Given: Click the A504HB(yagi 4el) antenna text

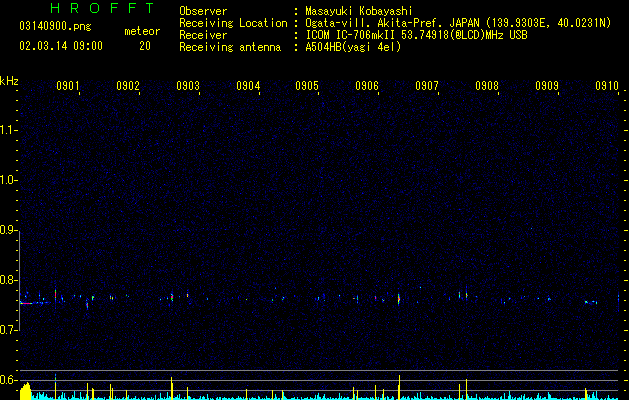Looking at the screenshot, I should [x=353, y=47].
